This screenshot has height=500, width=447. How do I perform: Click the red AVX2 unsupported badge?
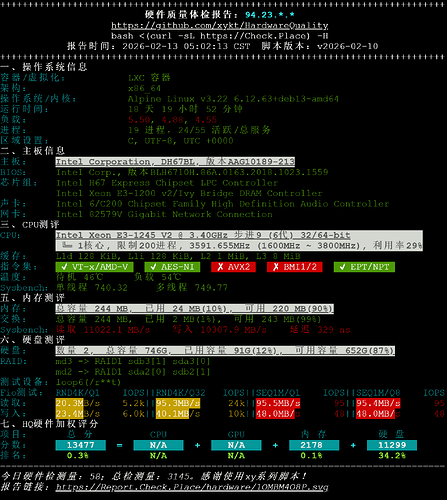click(x=233, y=267)
